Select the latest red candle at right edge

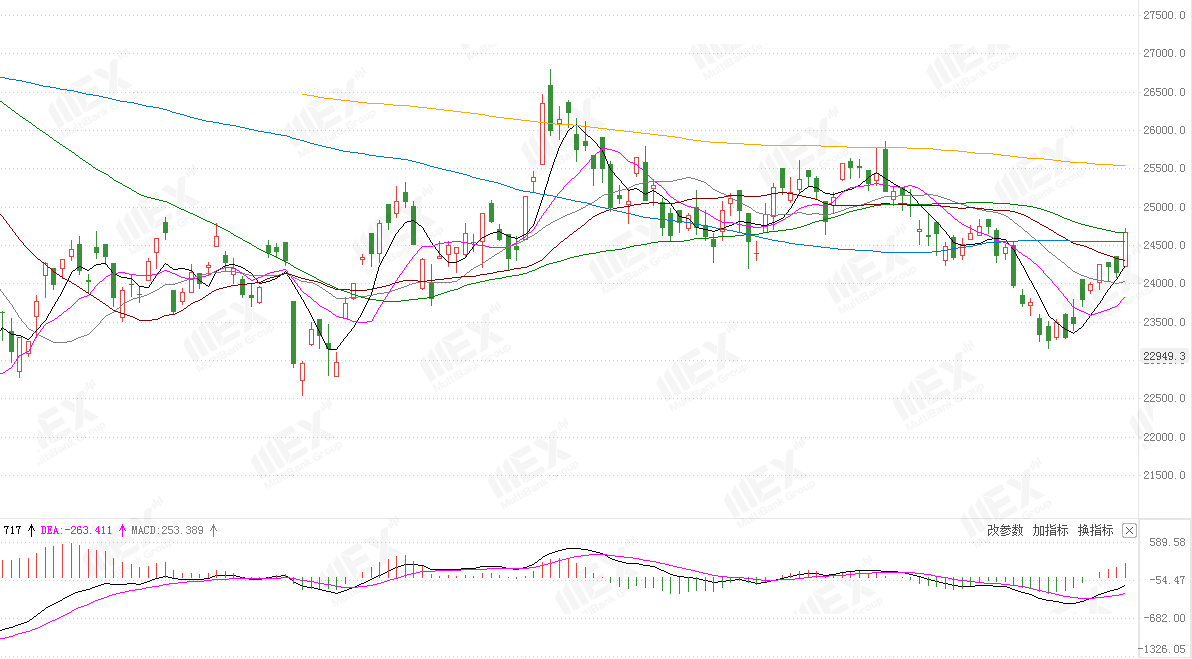tap(1126, 249)
